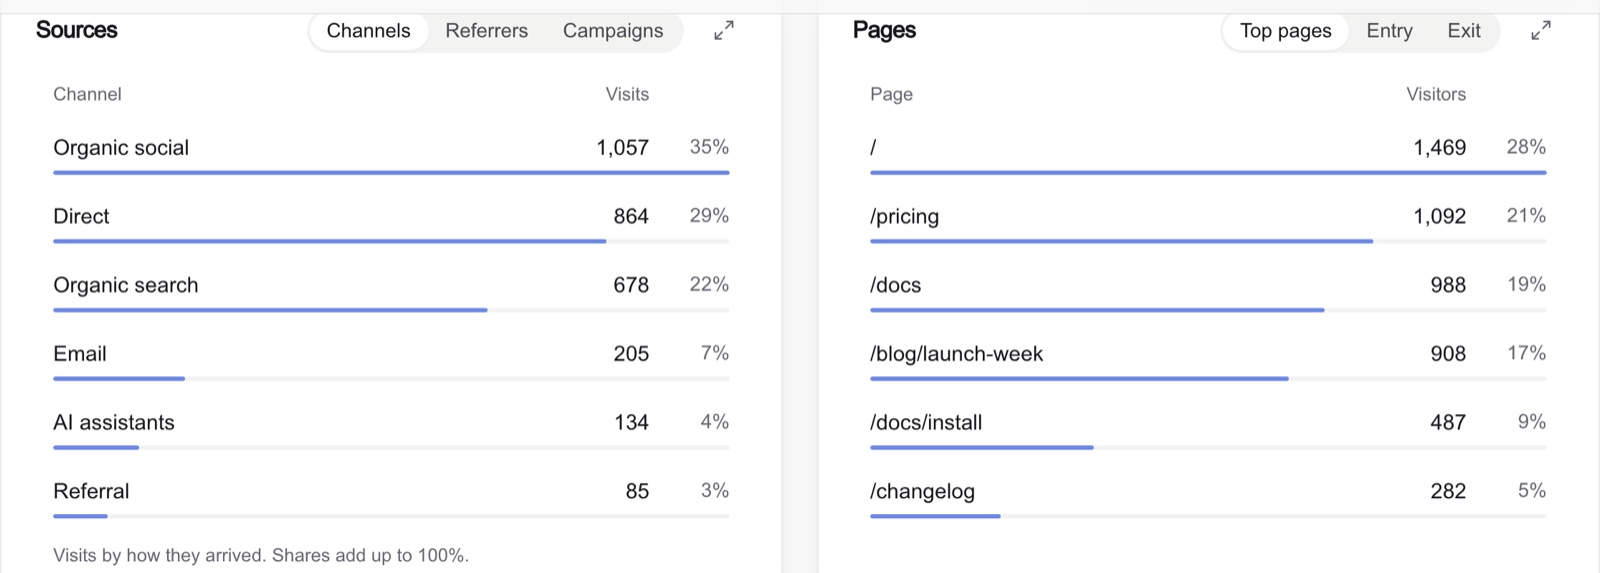
Task: Select the Top pages tab
Action: click(x=1286, y=31)
